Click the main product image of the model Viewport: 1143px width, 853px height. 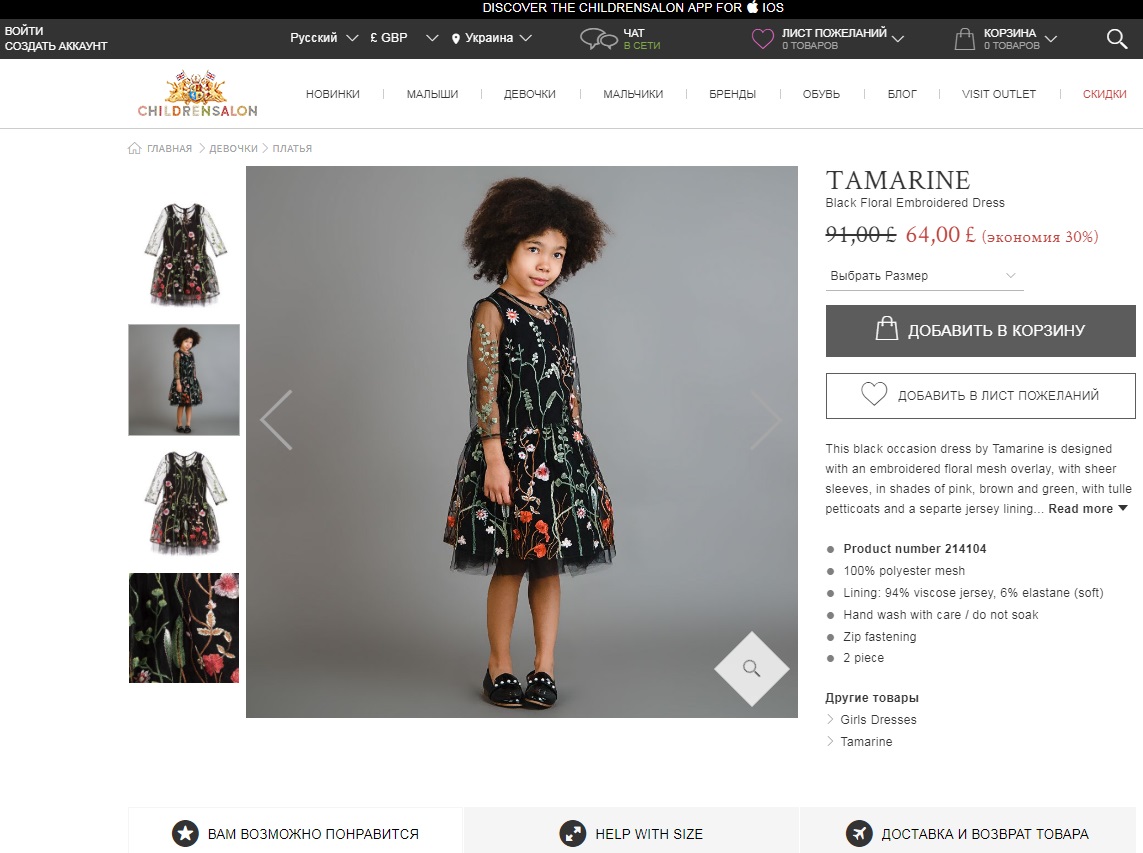(522, 442)
